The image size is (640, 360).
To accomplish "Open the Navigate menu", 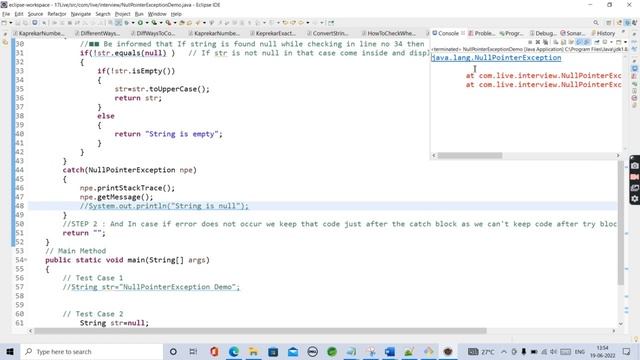I will pyautogui.click(x=81, y=14).
